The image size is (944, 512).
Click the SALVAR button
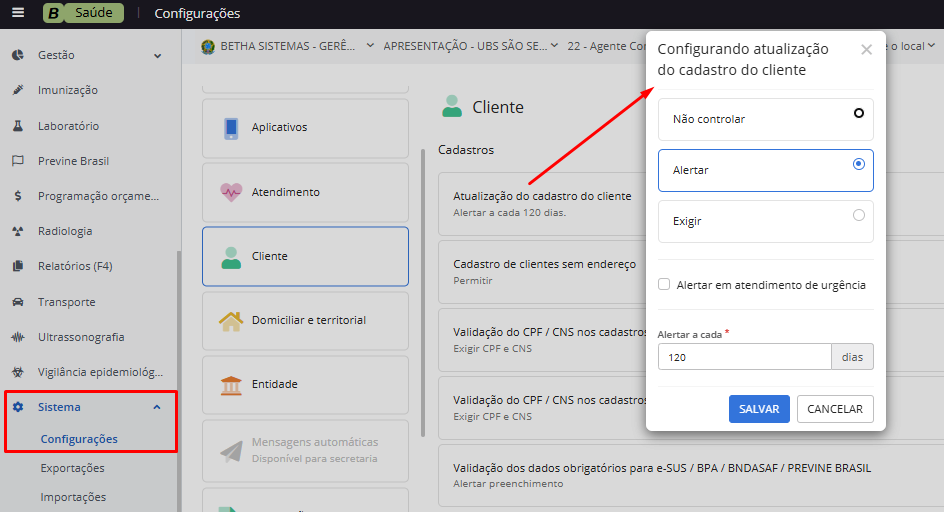pyautogui.click(x=759, y=409)
